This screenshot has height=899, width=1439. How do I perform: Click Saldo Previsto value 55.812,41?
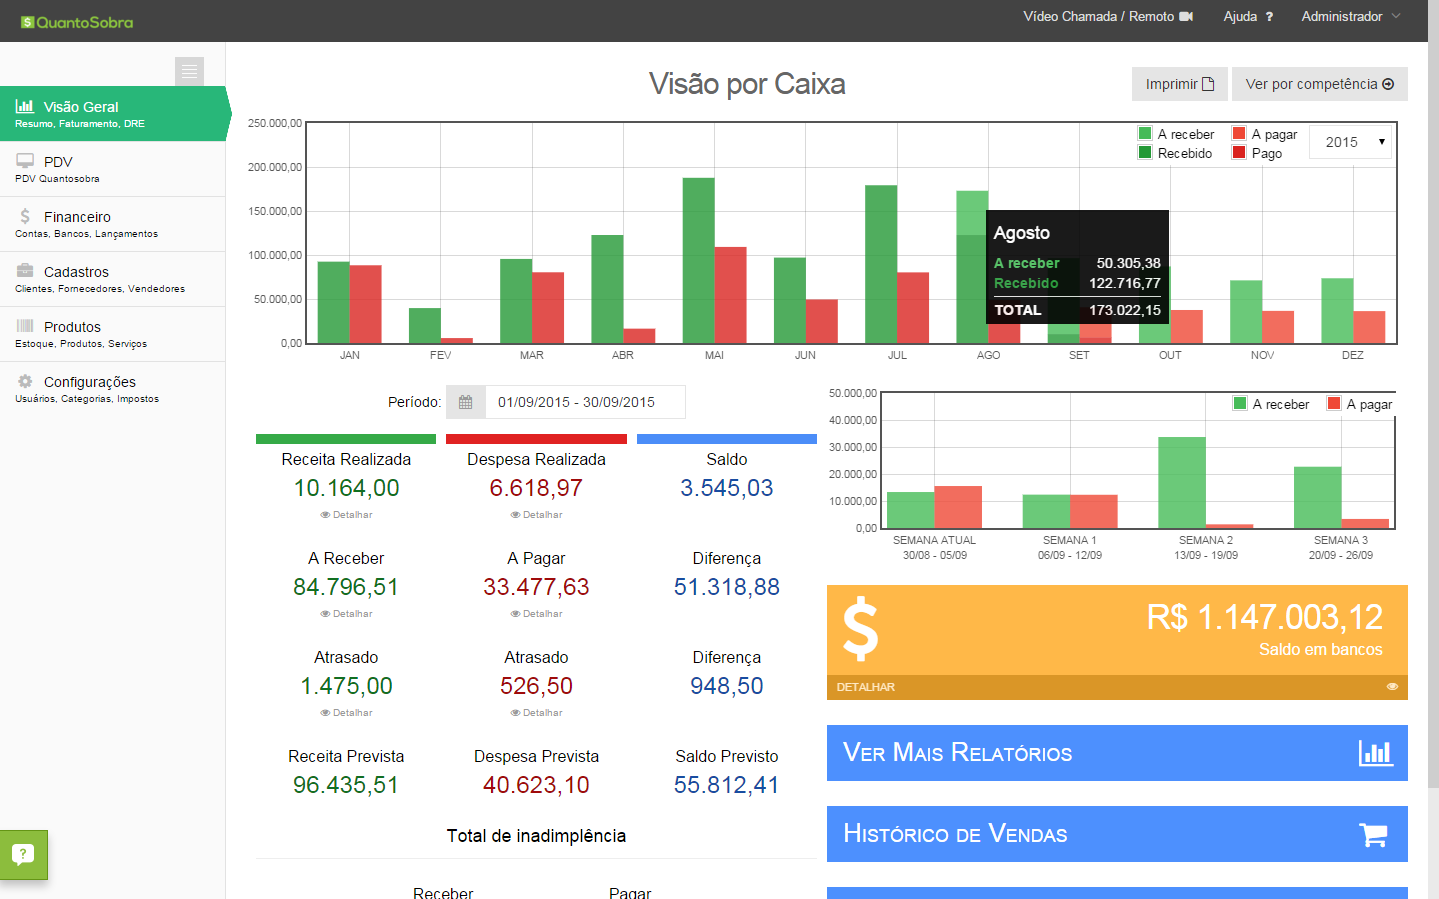click(727, 785)
